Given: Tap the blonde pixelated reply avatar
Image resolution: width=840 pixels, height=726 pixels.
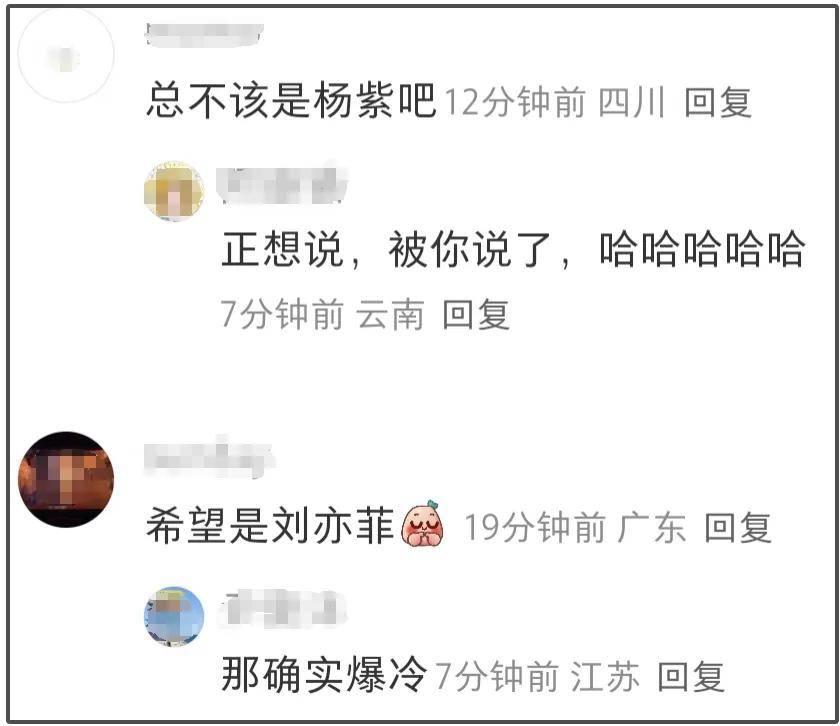Looking at the screenshot, I should tap(174, 190).
